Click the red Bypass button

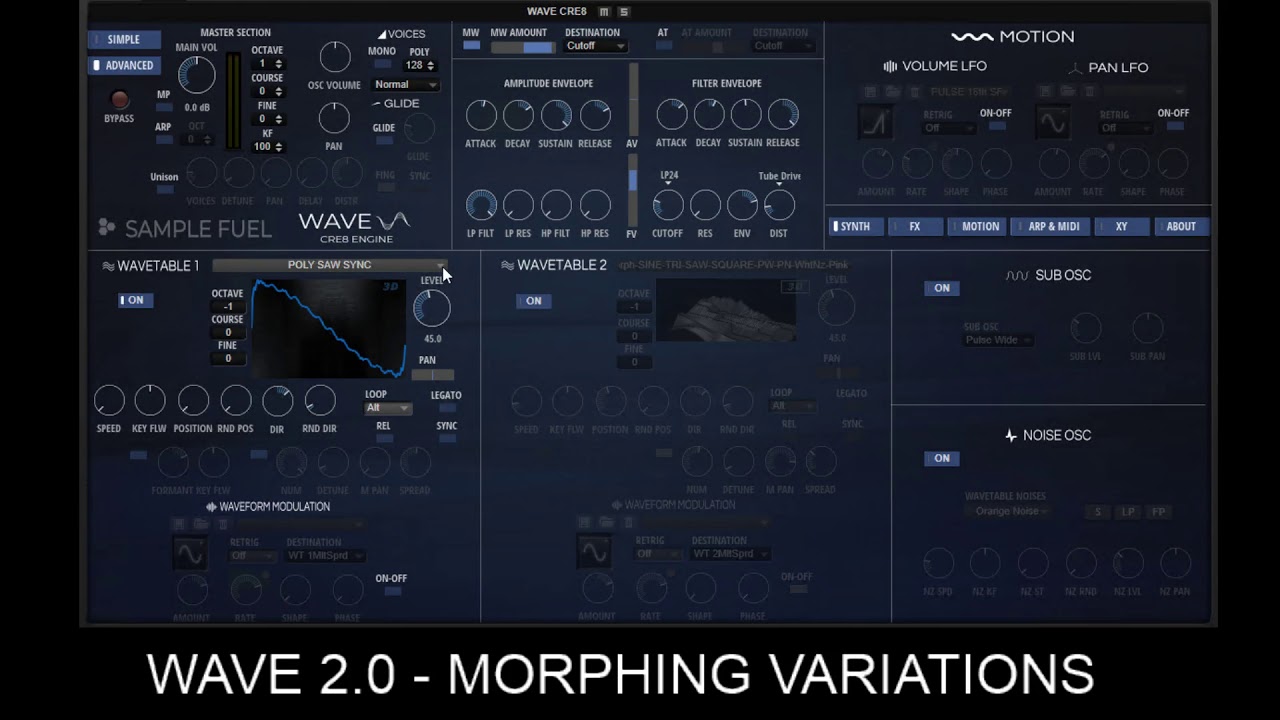tap(119, 99)
